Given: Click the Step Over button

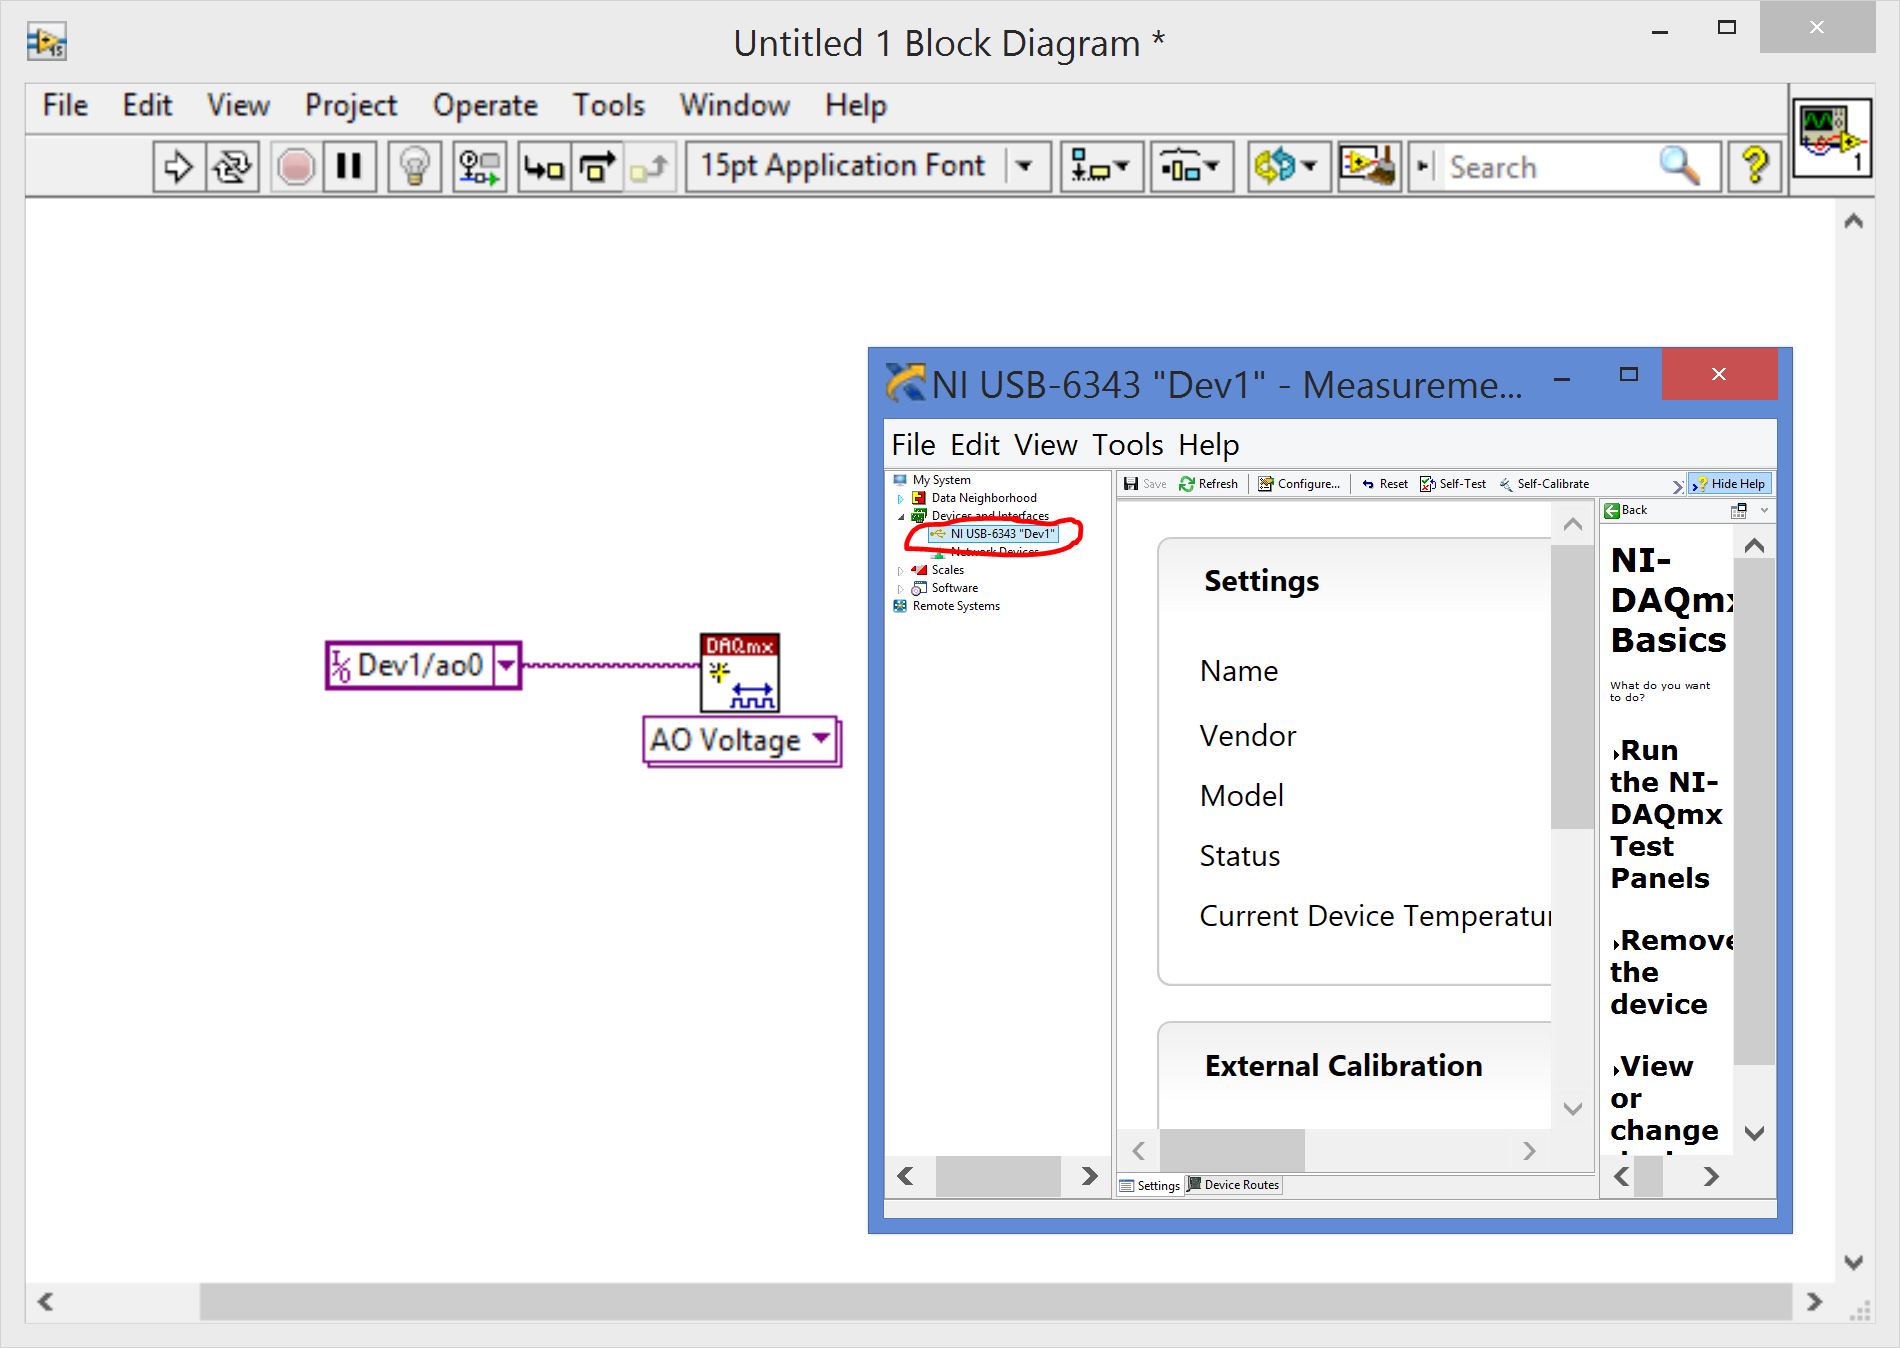Looking at the screenshot, I should 597,166.
